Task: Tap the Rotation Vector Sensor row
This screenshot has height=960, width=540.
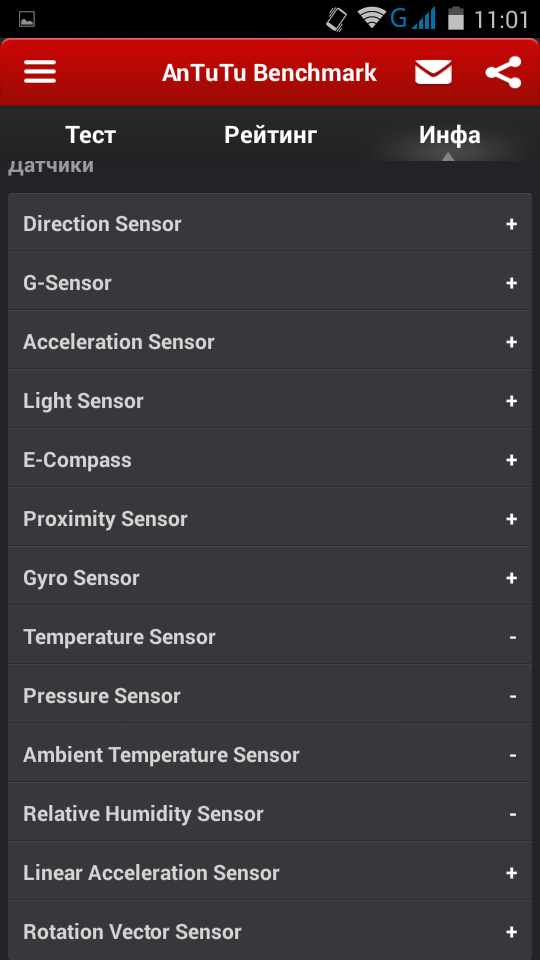Action: click(270, 931)
